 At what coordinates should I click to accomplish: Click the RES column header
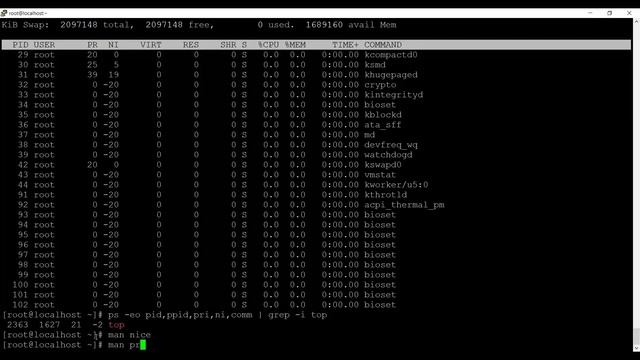191,45
